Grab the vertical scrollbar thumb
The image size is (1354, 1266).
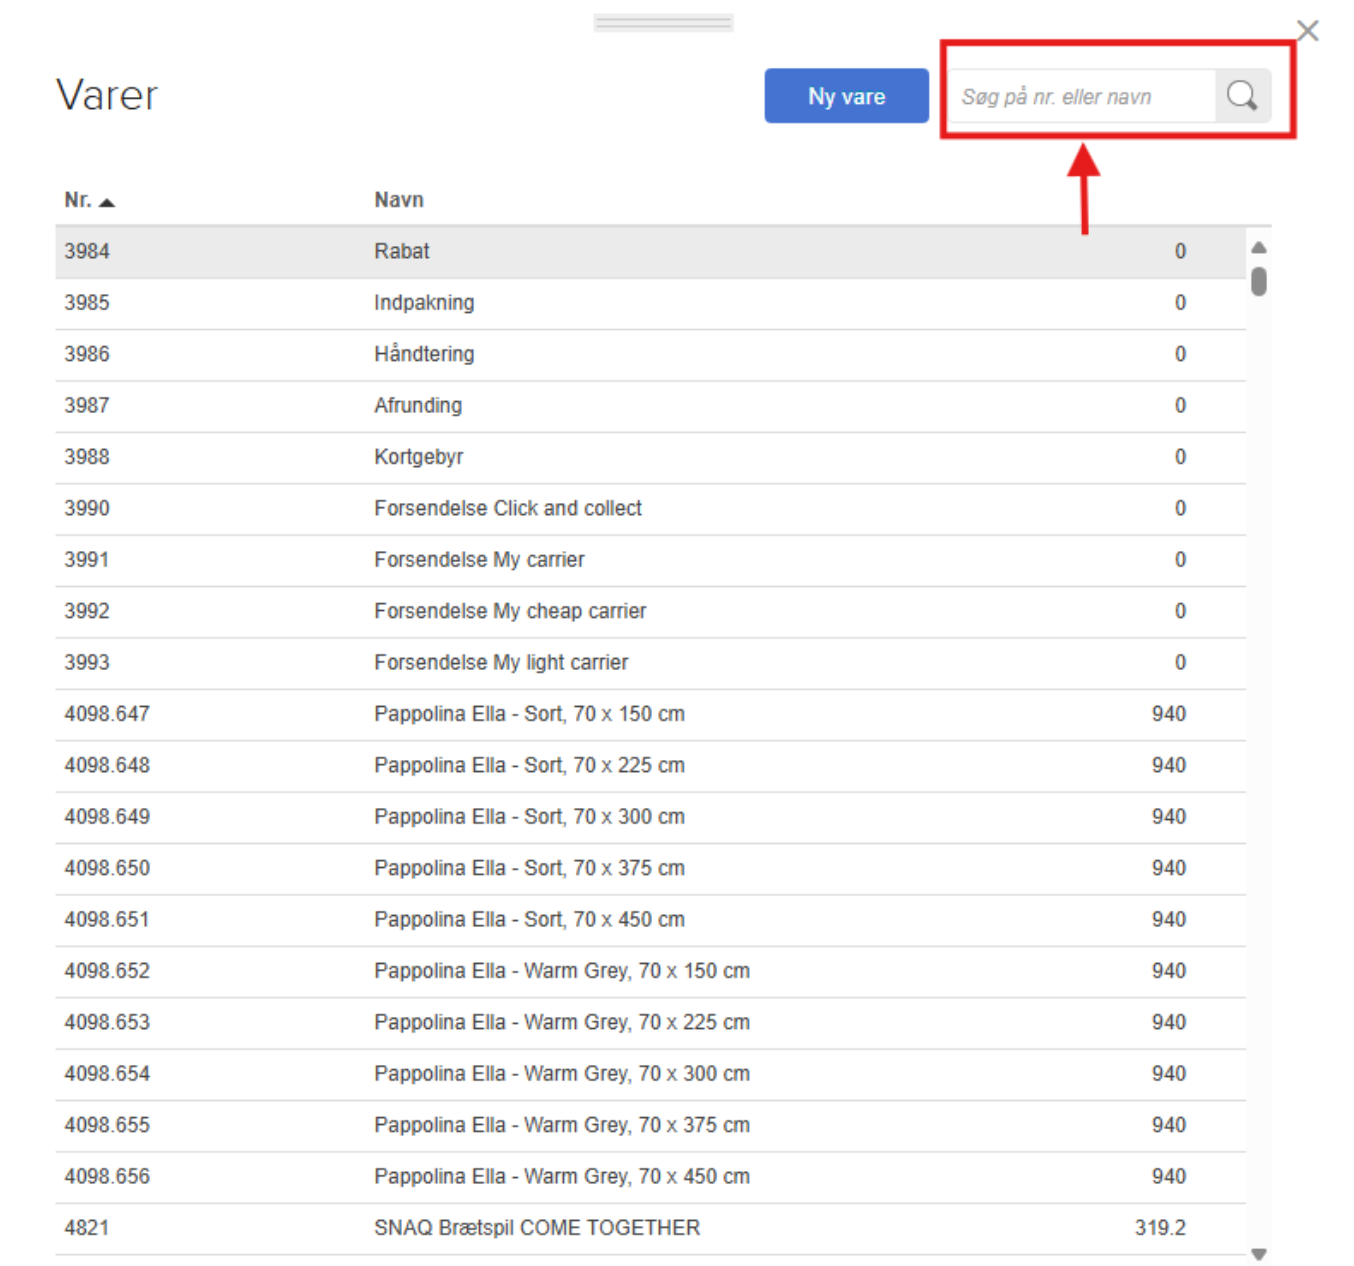1259,282
